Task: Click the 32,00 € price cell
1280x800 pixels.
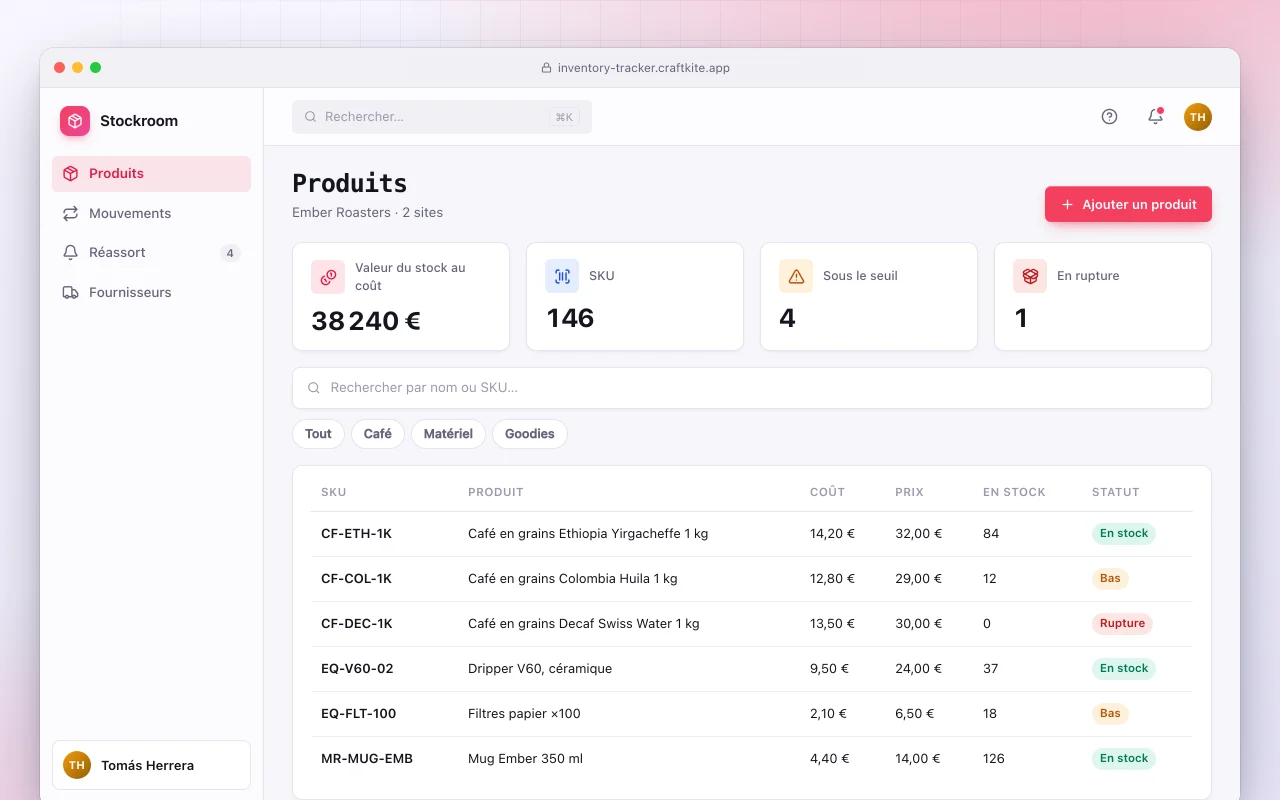Action: (919, 534)
